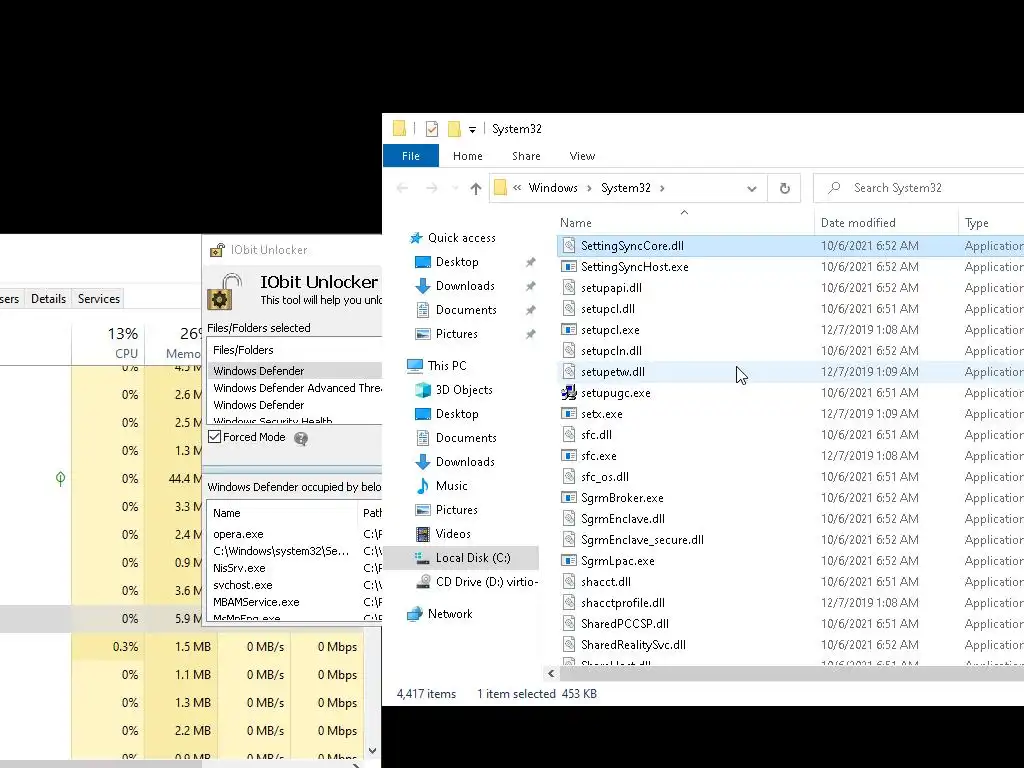The height and width of the screenshot is (768, 1024).
Task: Click the horizontal scrollbar left arrow in Explorer
Action: (551, 673)
